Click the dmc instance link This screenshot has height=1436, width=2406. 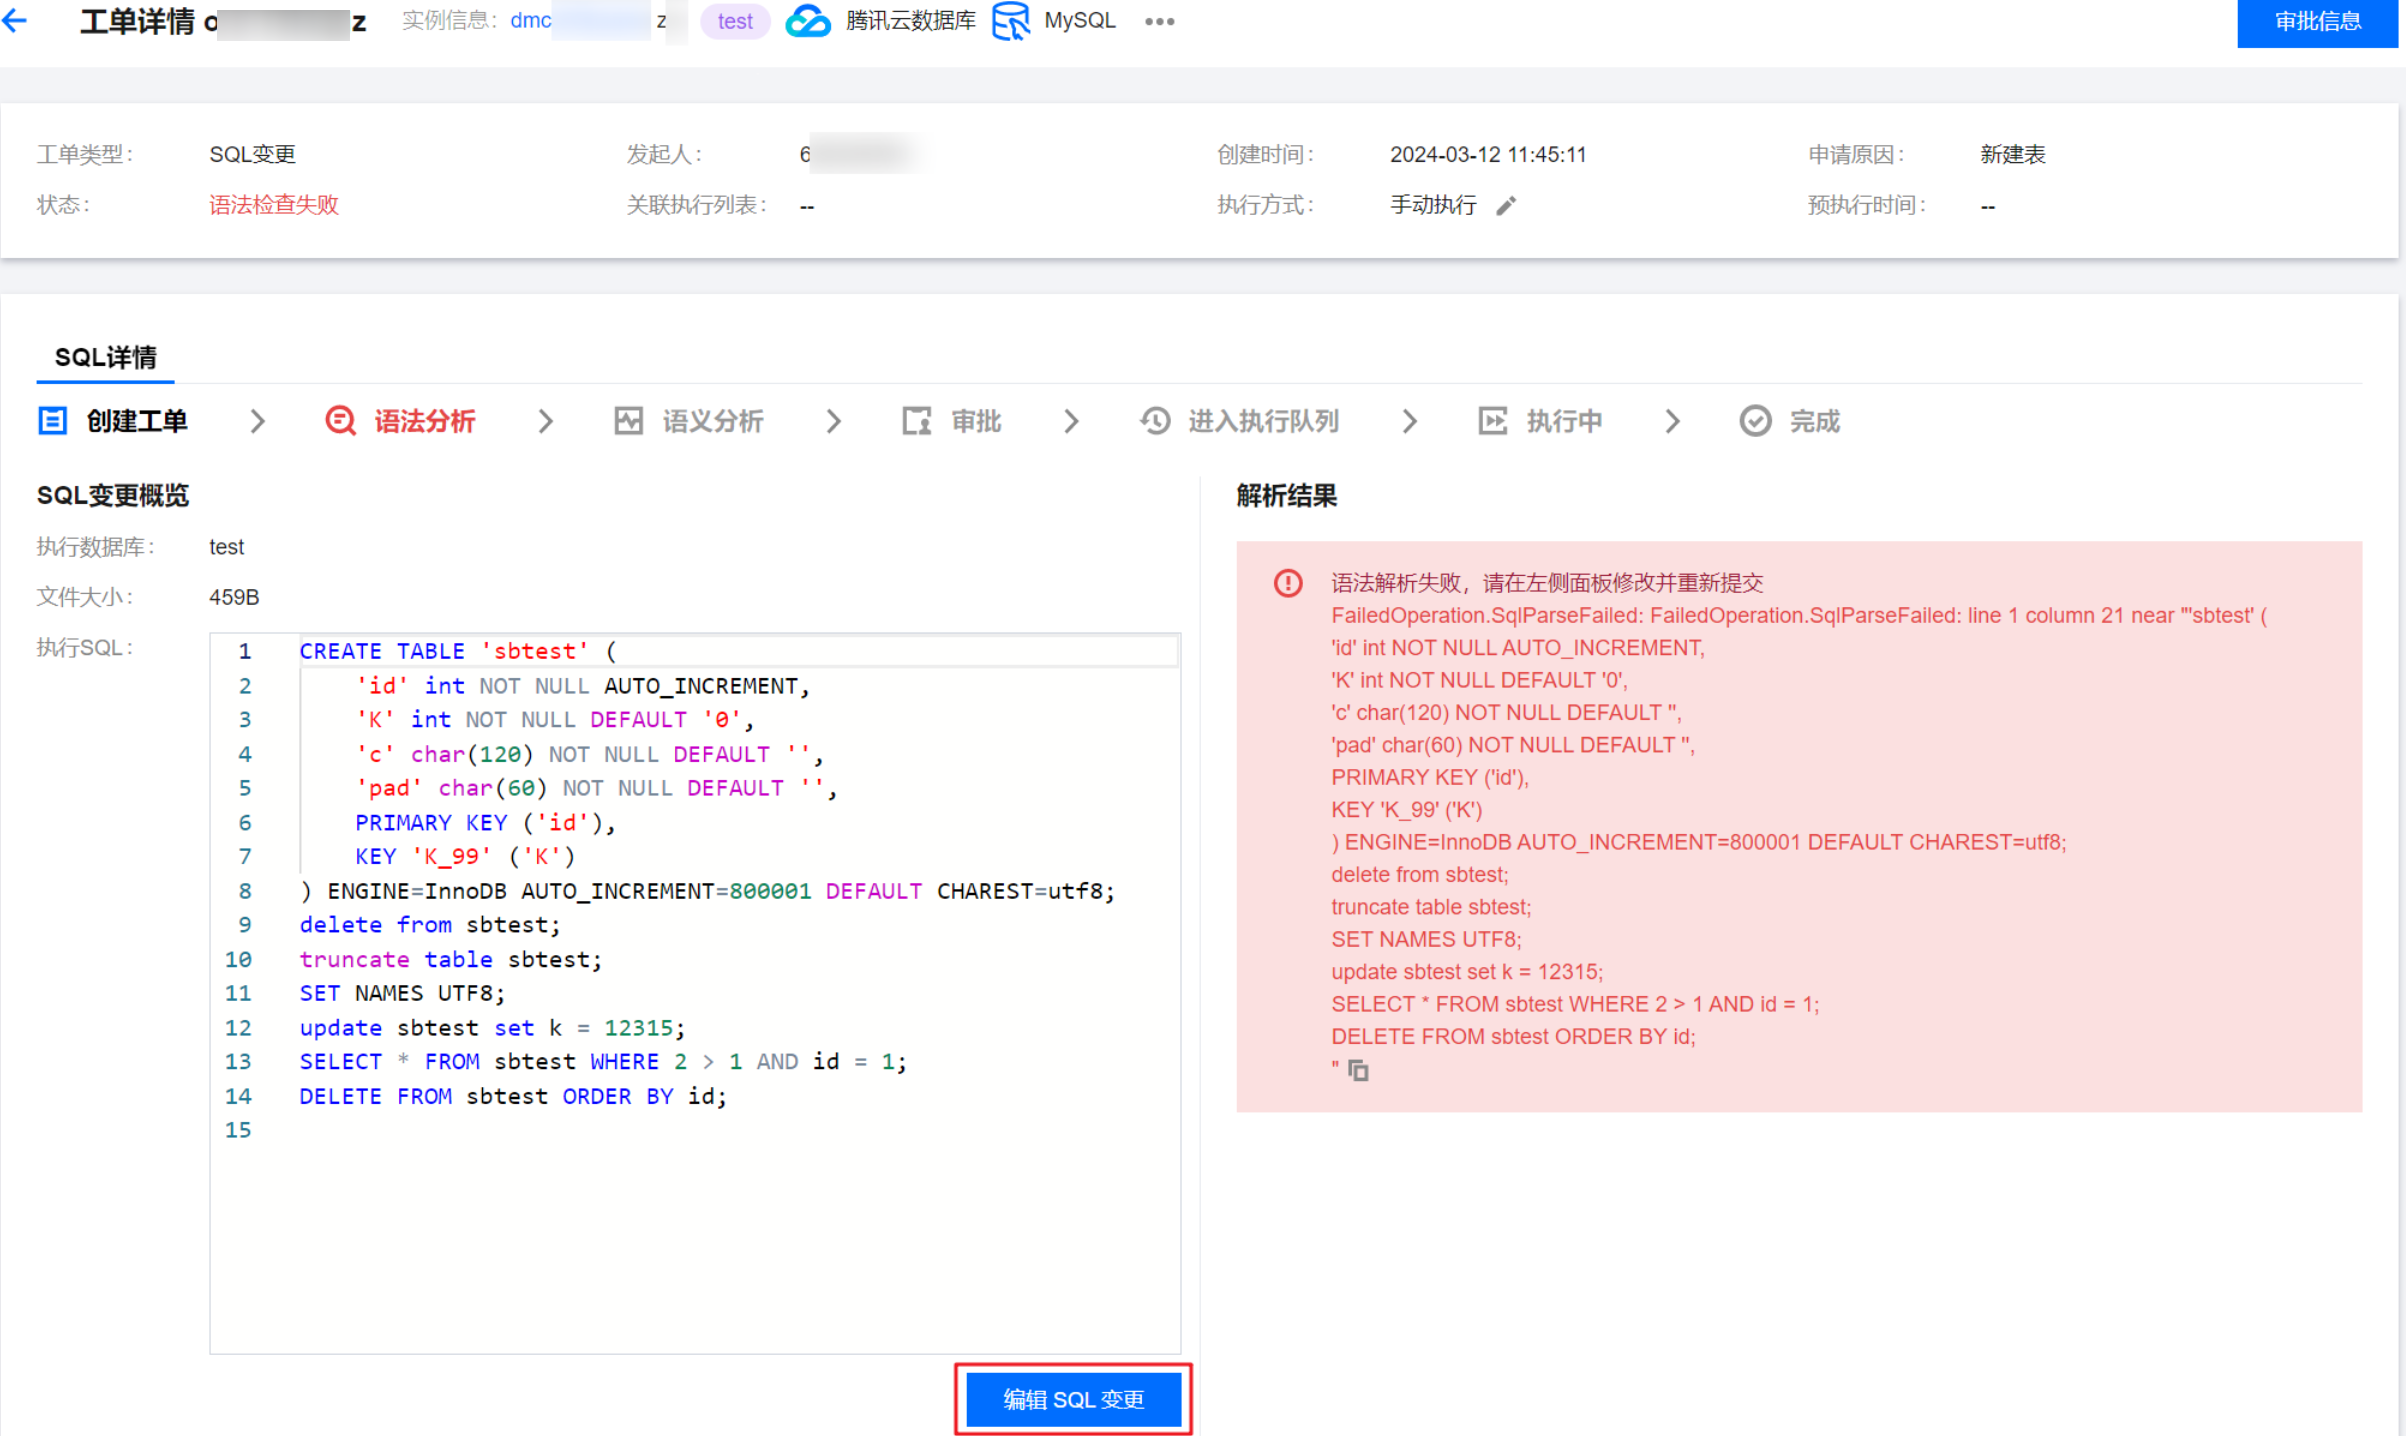pyautogui.click(x=531, y=21)
